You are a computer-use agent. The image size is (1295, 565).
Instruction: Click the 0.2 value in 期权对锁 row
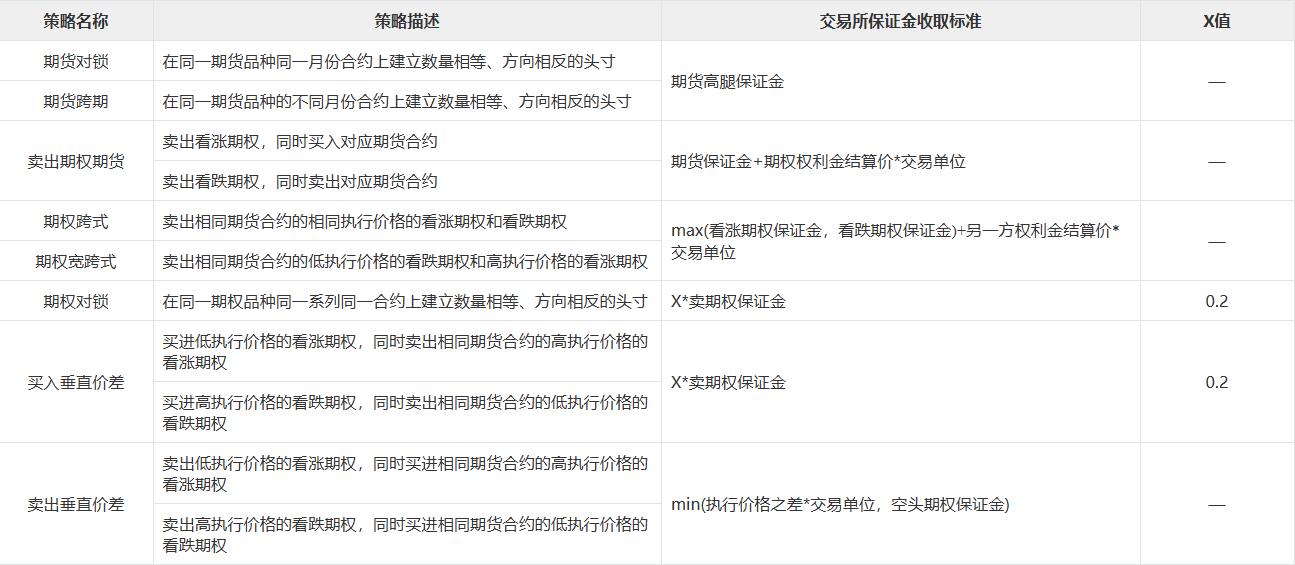pos(1217,301)
